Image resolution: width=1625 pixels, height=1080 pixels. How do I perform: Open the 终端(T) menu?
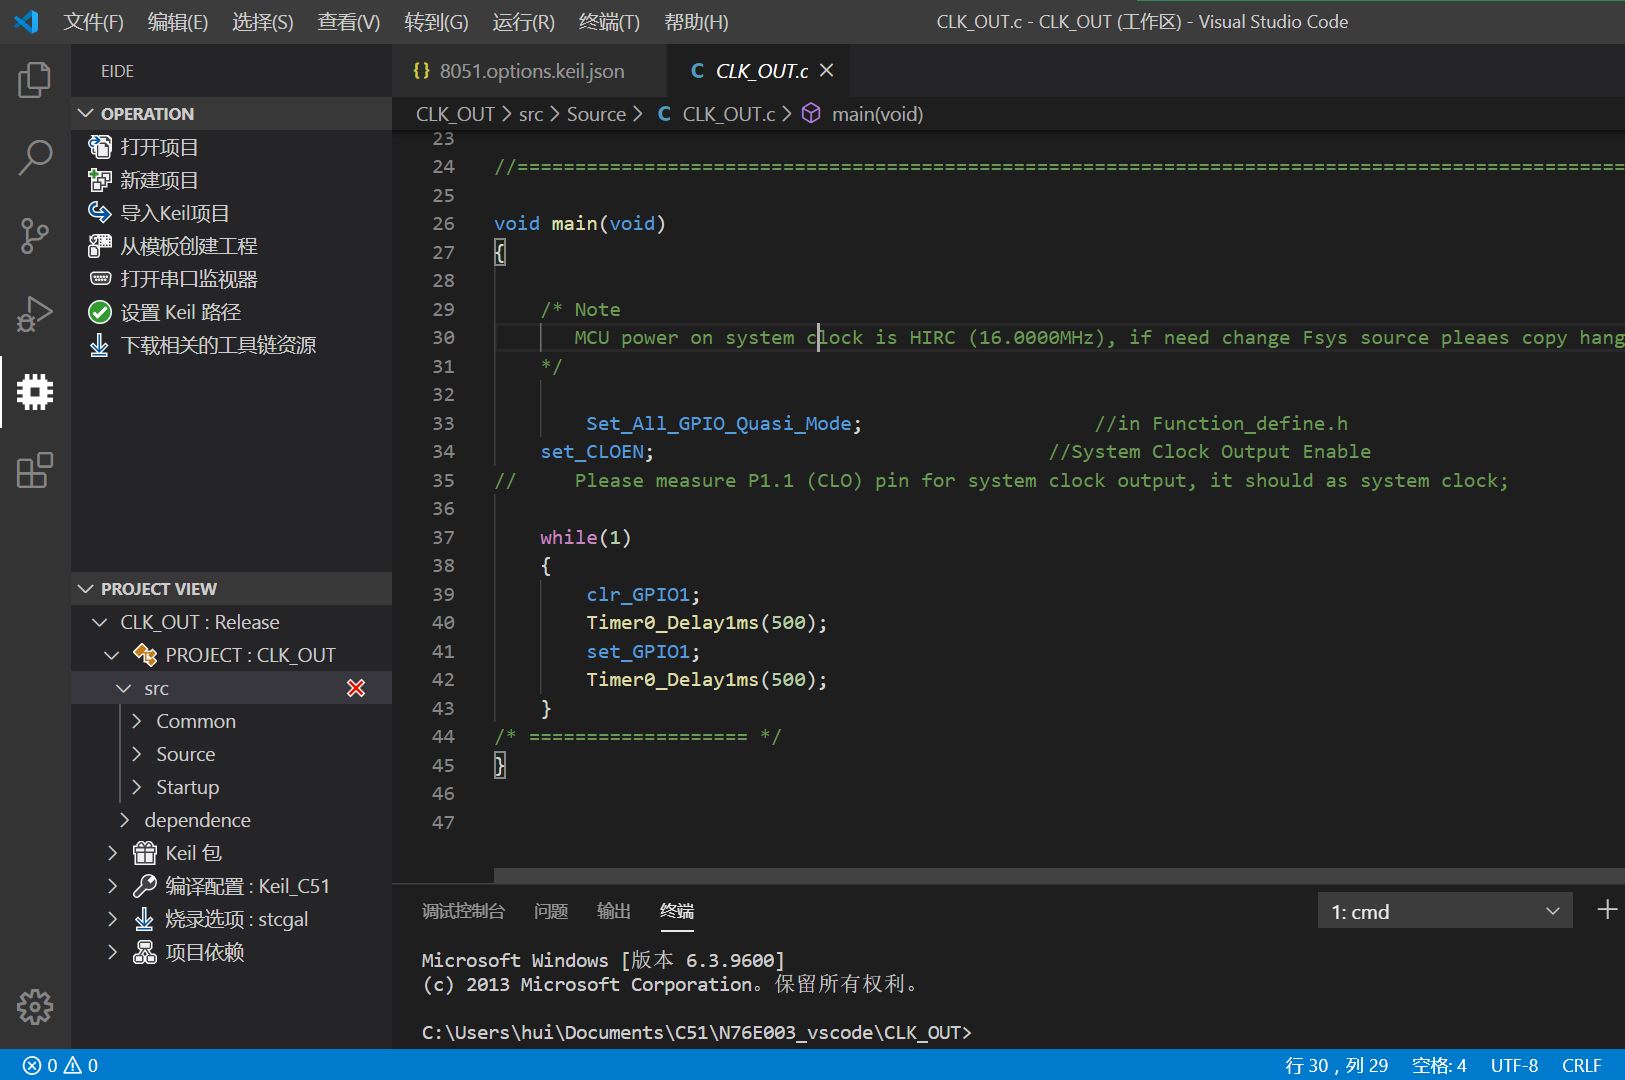point(609,21)
